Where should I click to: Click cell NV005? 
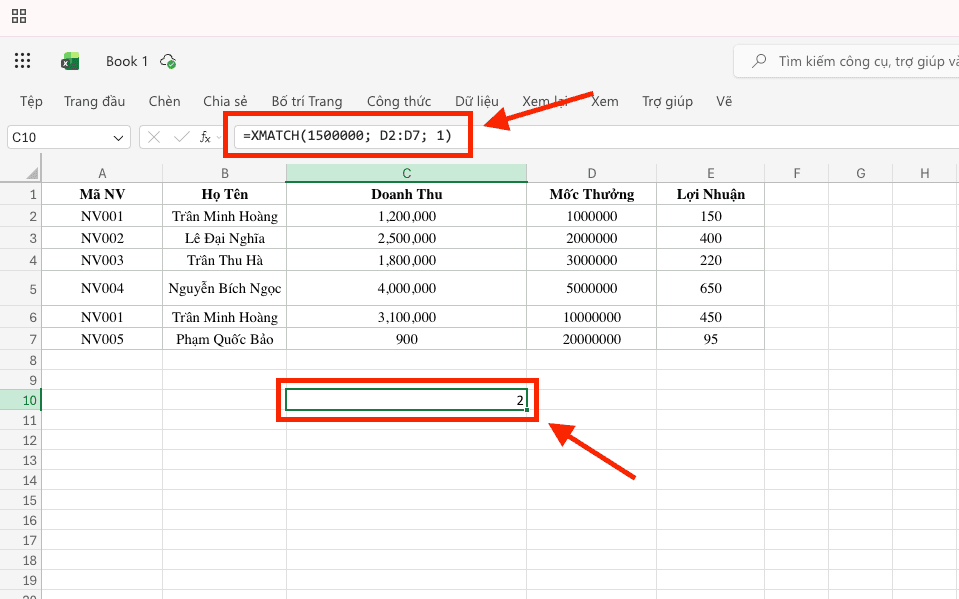[x=102, y=339]
